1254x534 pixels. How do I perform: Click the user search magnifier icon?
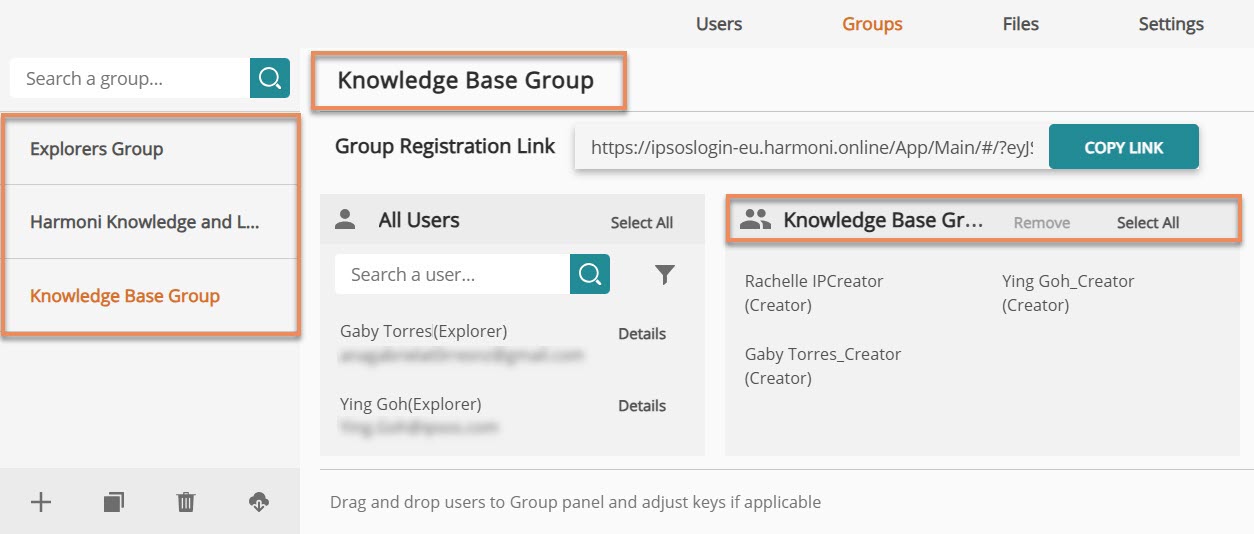(x=590, y=274)
